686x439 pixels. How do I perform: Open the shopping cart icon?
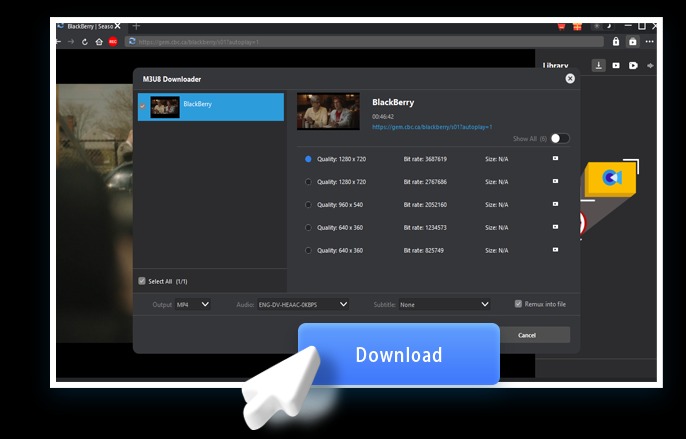561,27
